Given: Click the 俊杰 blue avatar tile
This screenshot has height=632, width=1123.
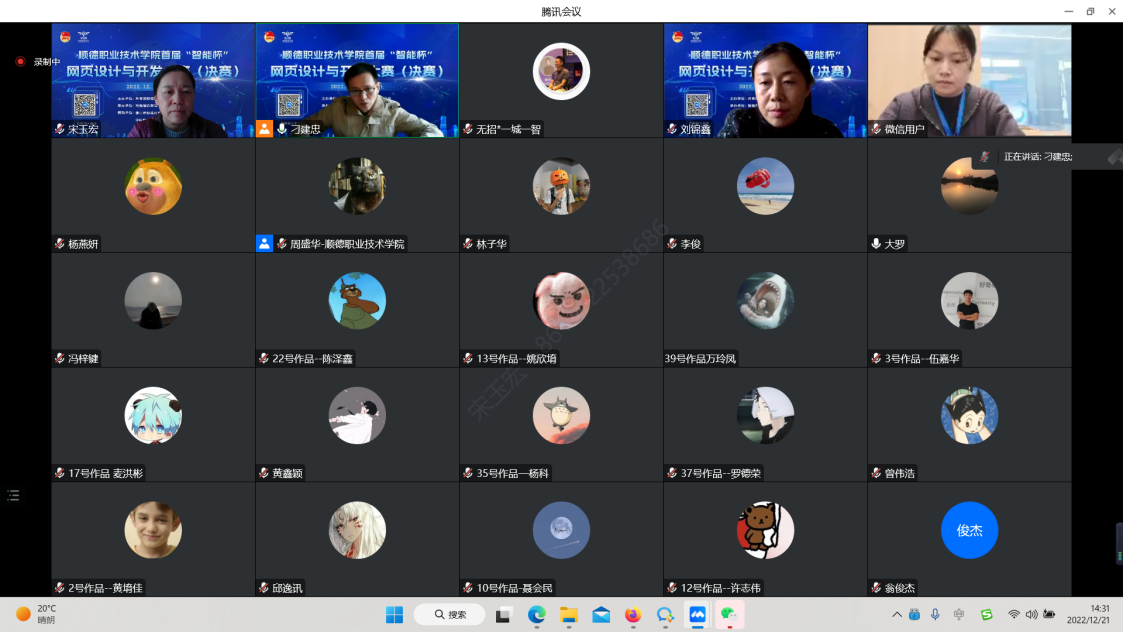Looking at the screenshot, I should [x=969, y=530].
